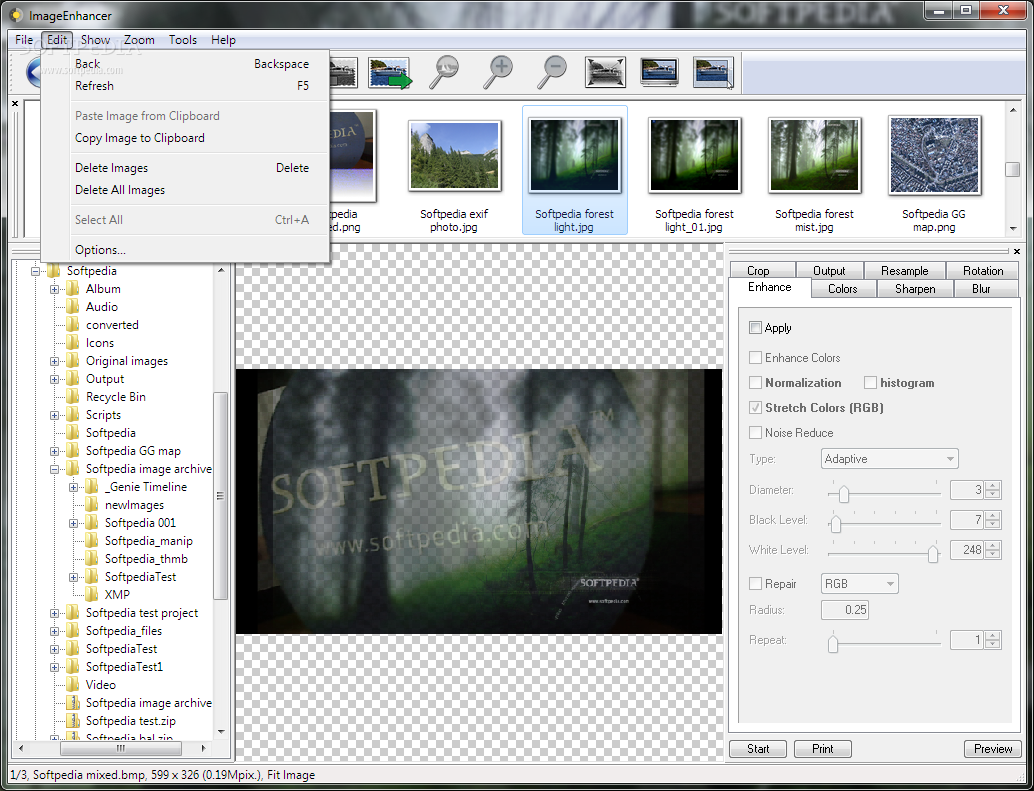Viewport: 1034px width, 791px height.
Task: Click the Black Level slider handle
Action: pos(836,523)
